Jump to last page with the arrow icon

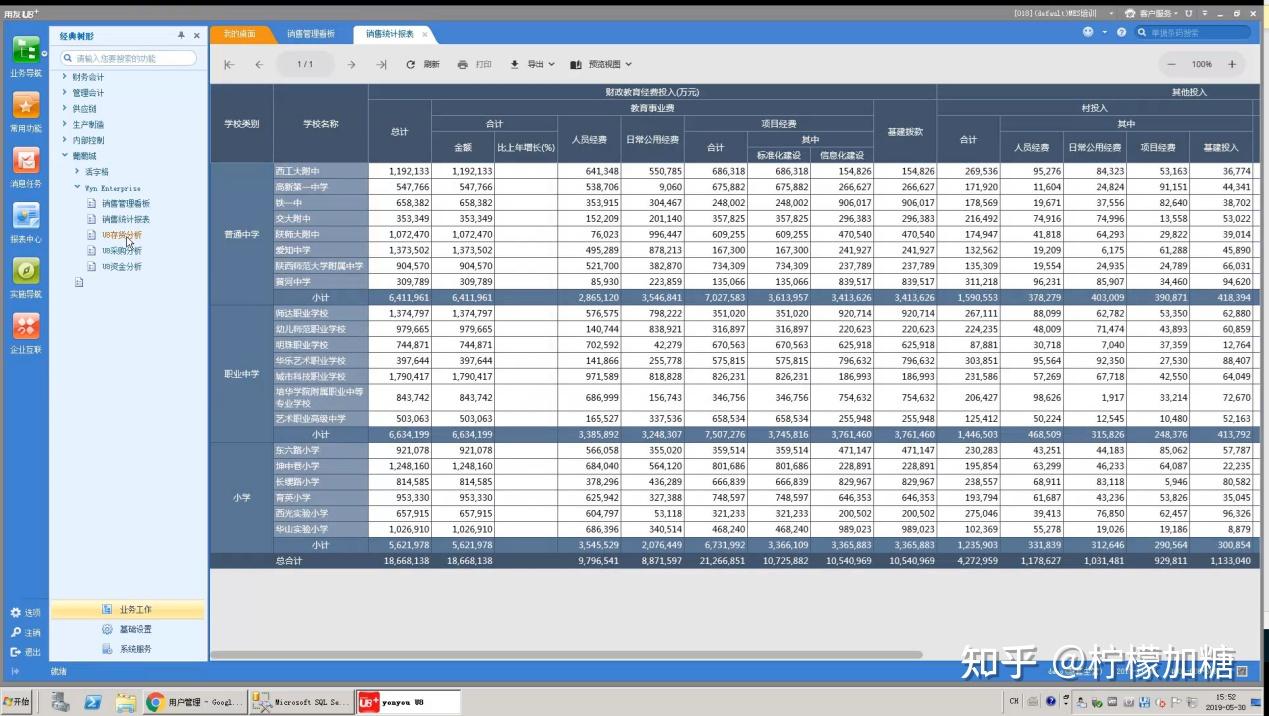pos(381,64)
